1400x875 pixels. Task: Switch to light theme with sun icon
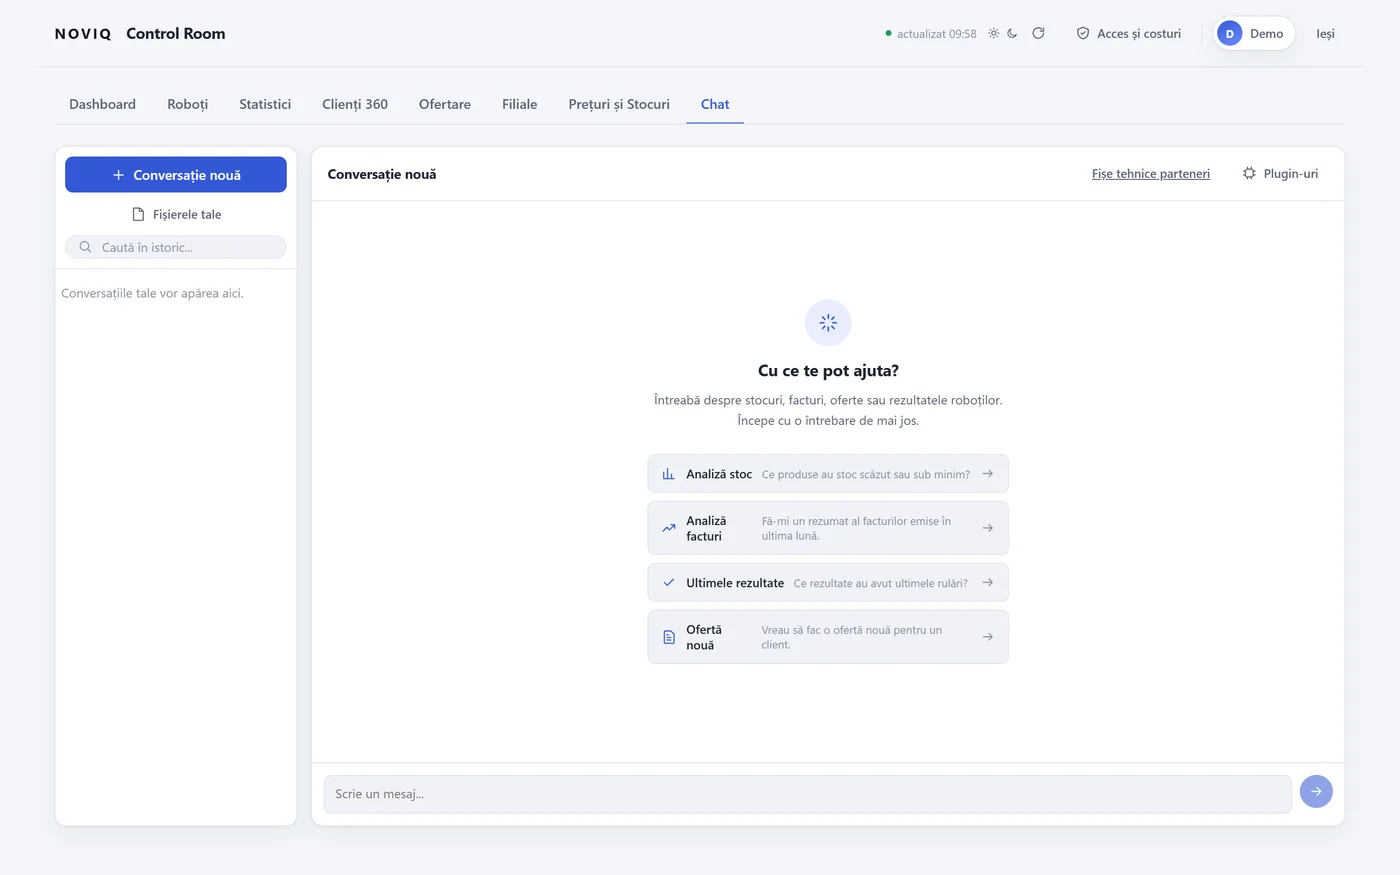(993, 33)
